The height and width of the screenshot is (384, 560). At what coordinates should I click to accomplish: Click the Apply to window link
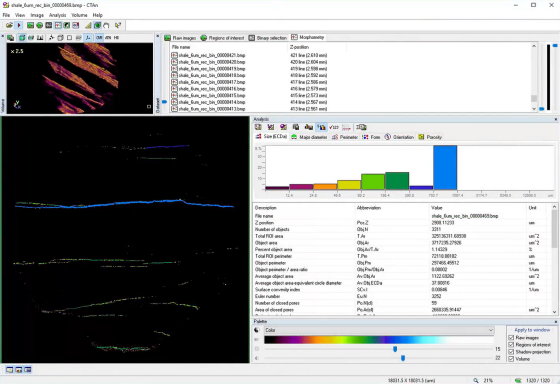(x=532, y=330)
